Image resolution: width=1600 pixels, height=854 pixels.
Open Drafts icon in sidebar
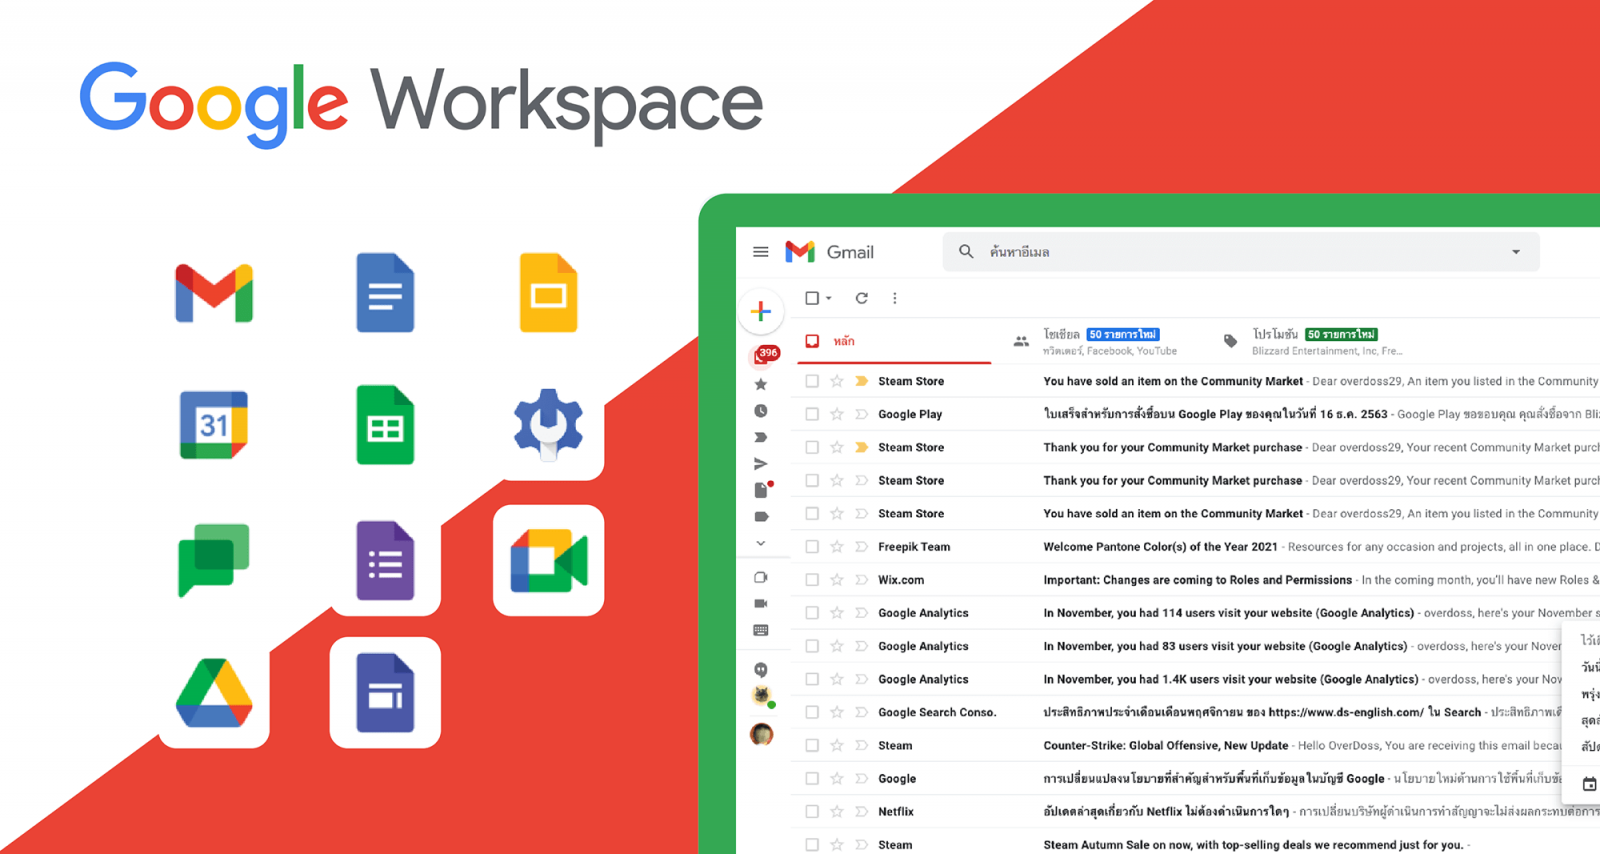pos(762,490)
